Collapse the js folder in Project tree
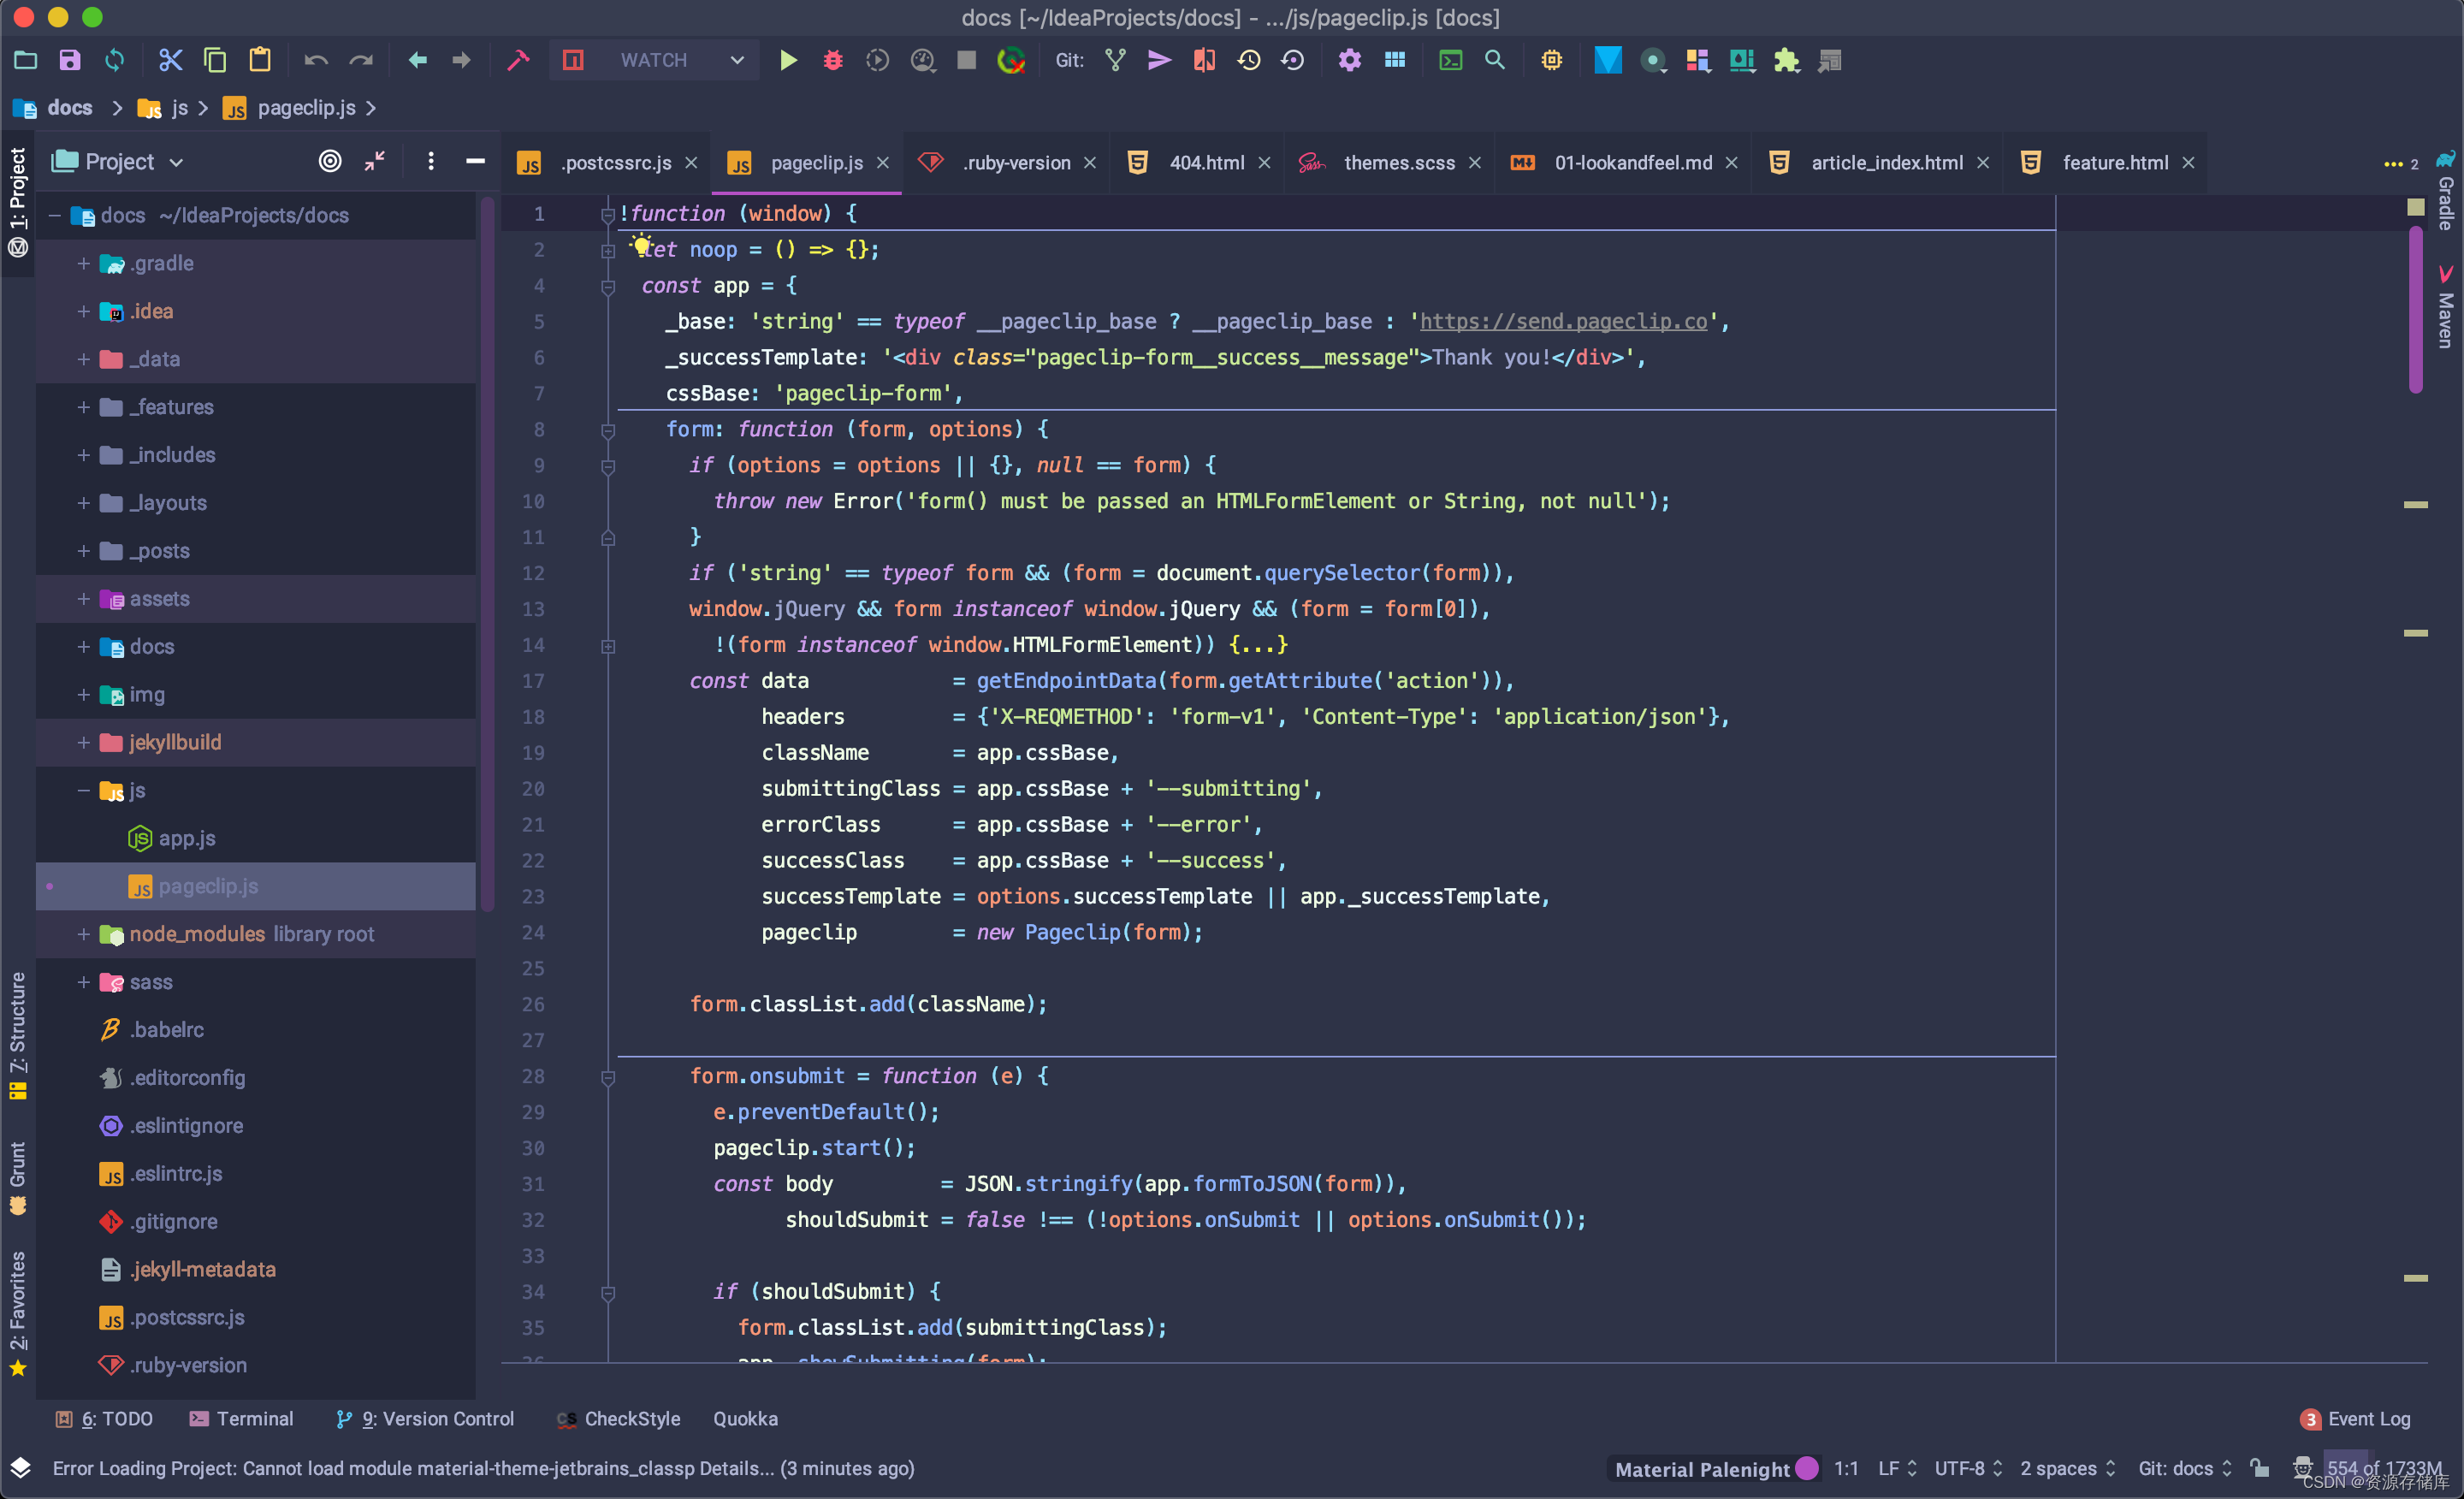The height and width of the screenshot is (1499, 2464). pos(84,790)
